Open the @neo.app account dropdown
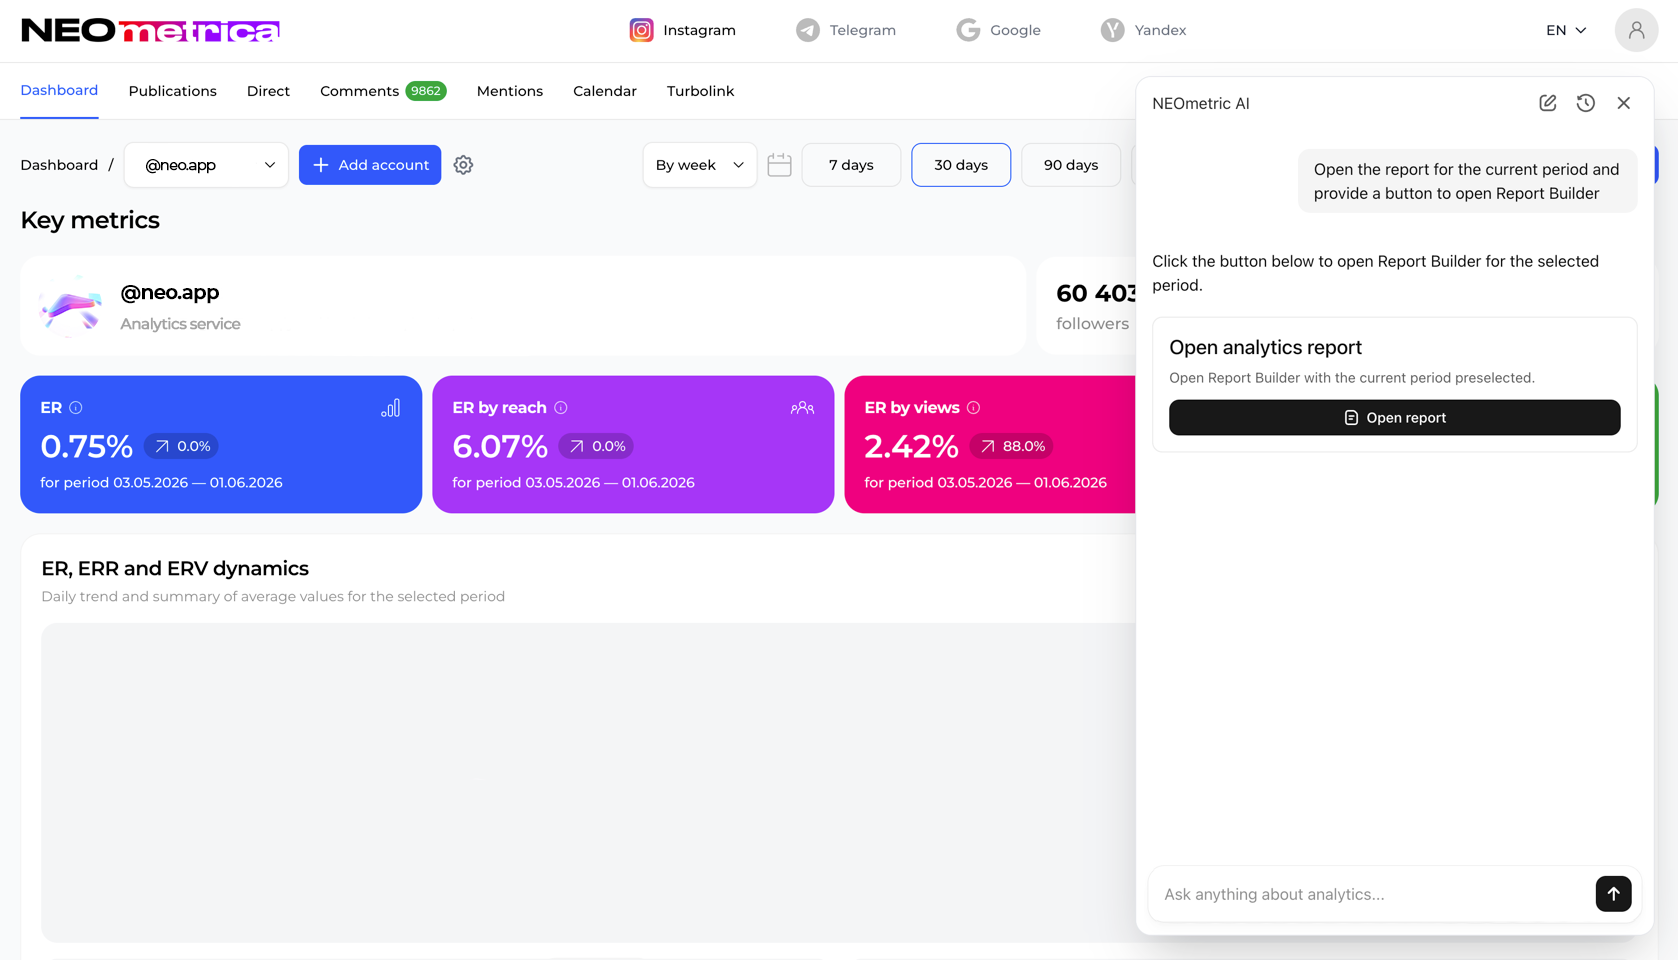The height and width of the screenshot is (960, 1679). (x=206, y=165)
